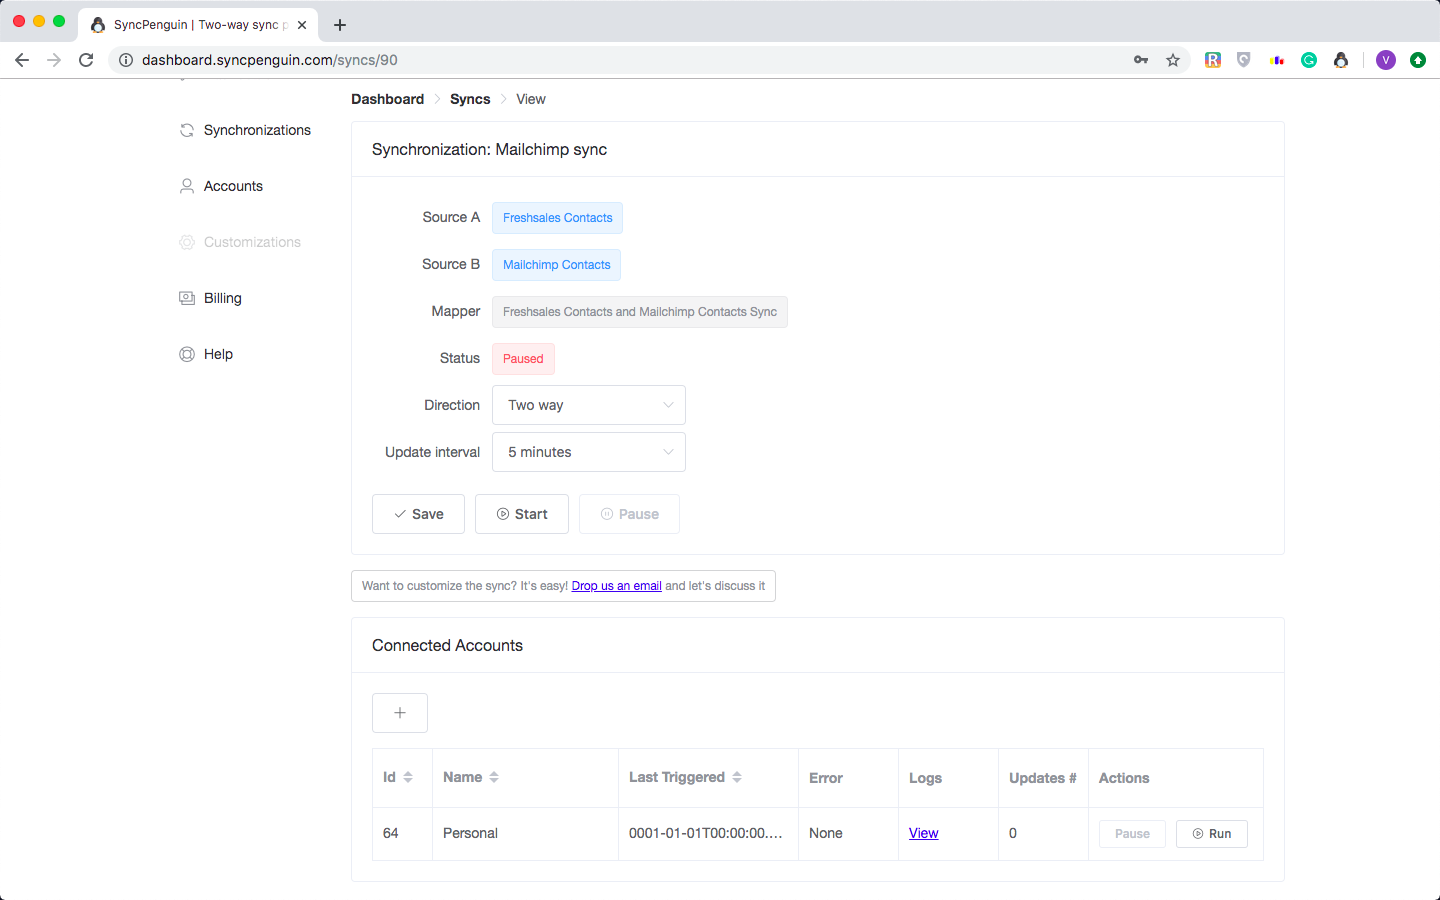Open the shield browser extension
The height and width of the screenshot is (900, 1440).
[1244, 60]
